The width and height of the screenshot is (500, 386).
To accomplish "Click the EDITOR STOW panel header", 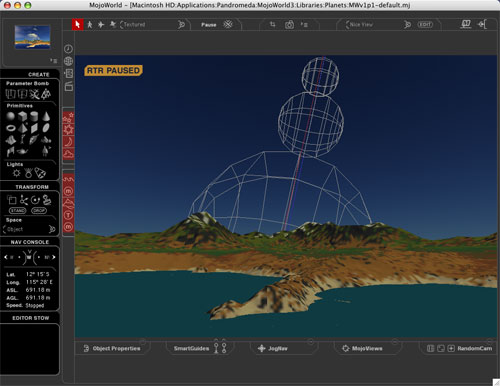I will [x=31, y=318].
